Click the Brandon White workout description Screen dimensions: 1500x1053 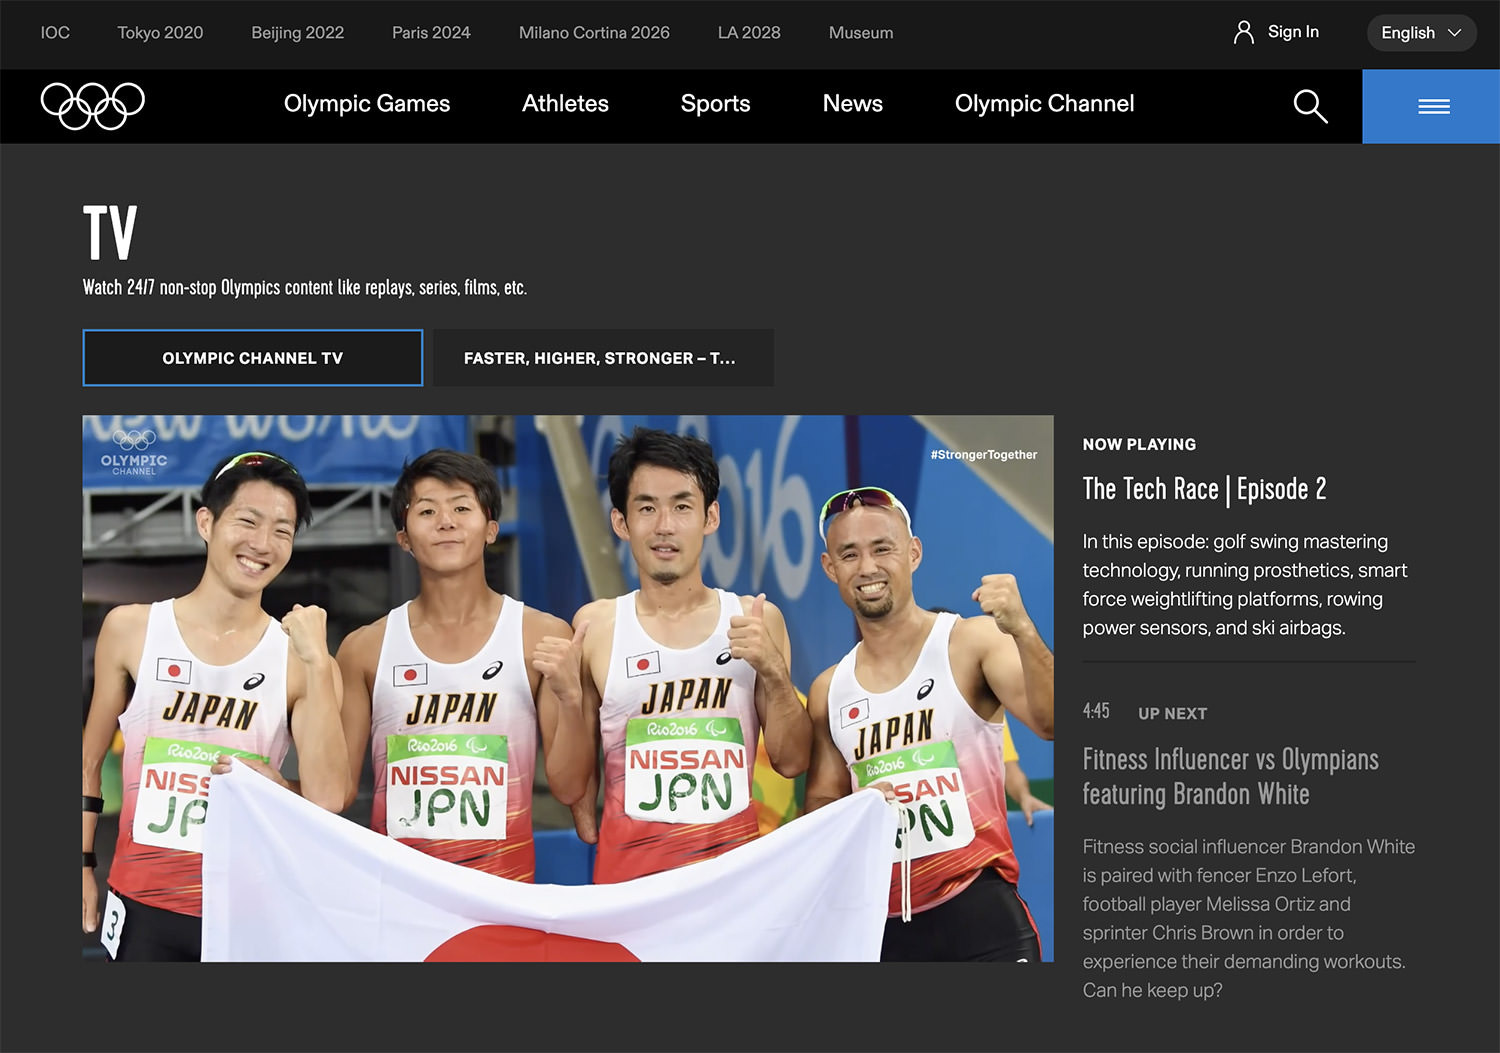click(x=1248, y=918)
